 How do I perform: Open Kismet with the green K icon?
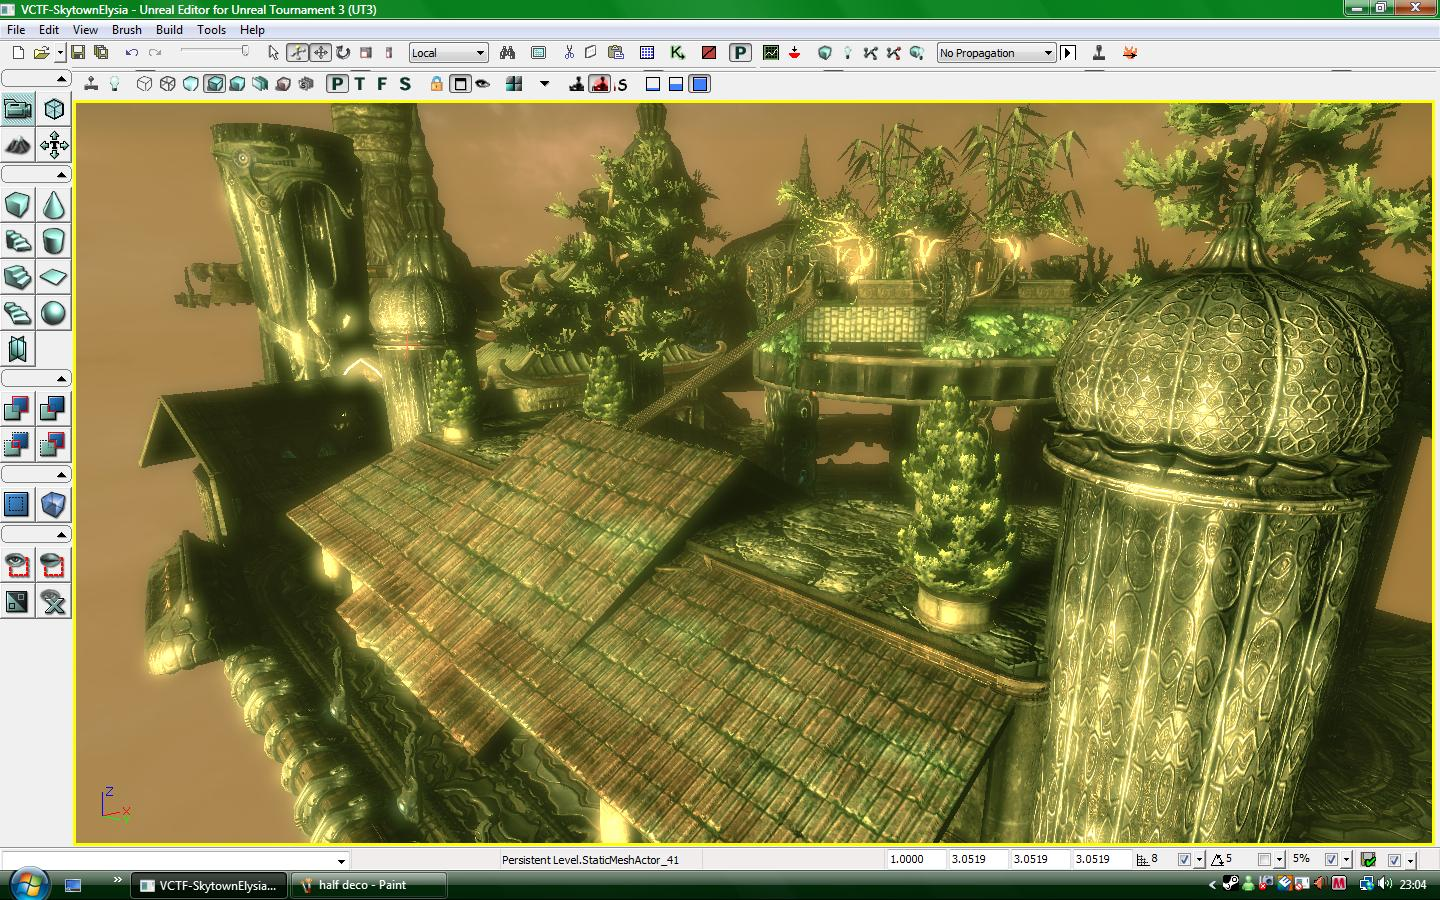point(678,52)
